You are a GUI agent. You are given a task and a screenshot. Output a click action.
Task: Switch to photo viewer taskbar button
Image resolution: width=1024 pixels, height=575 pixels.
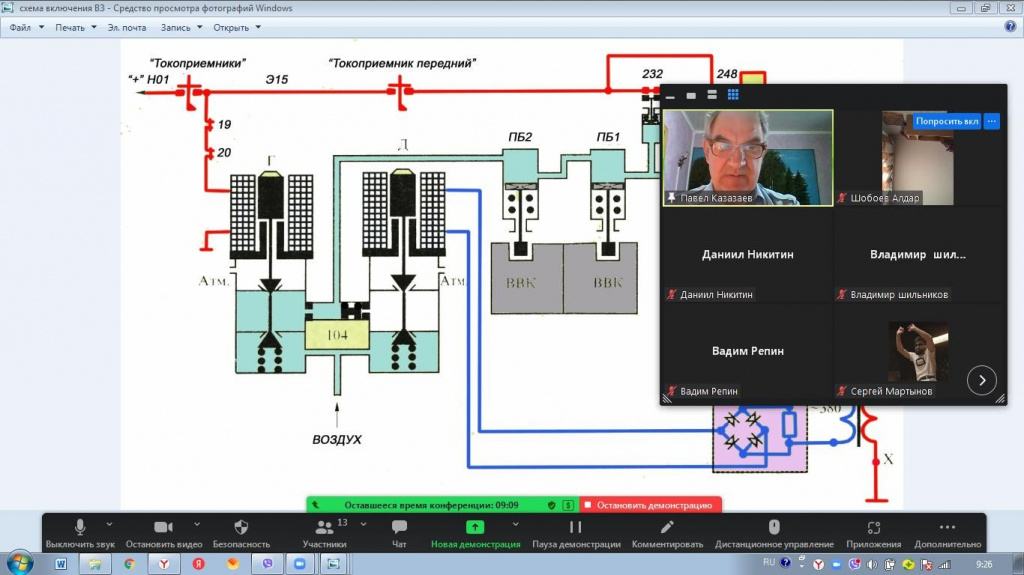pyautogui.click(x=333, y=564)
